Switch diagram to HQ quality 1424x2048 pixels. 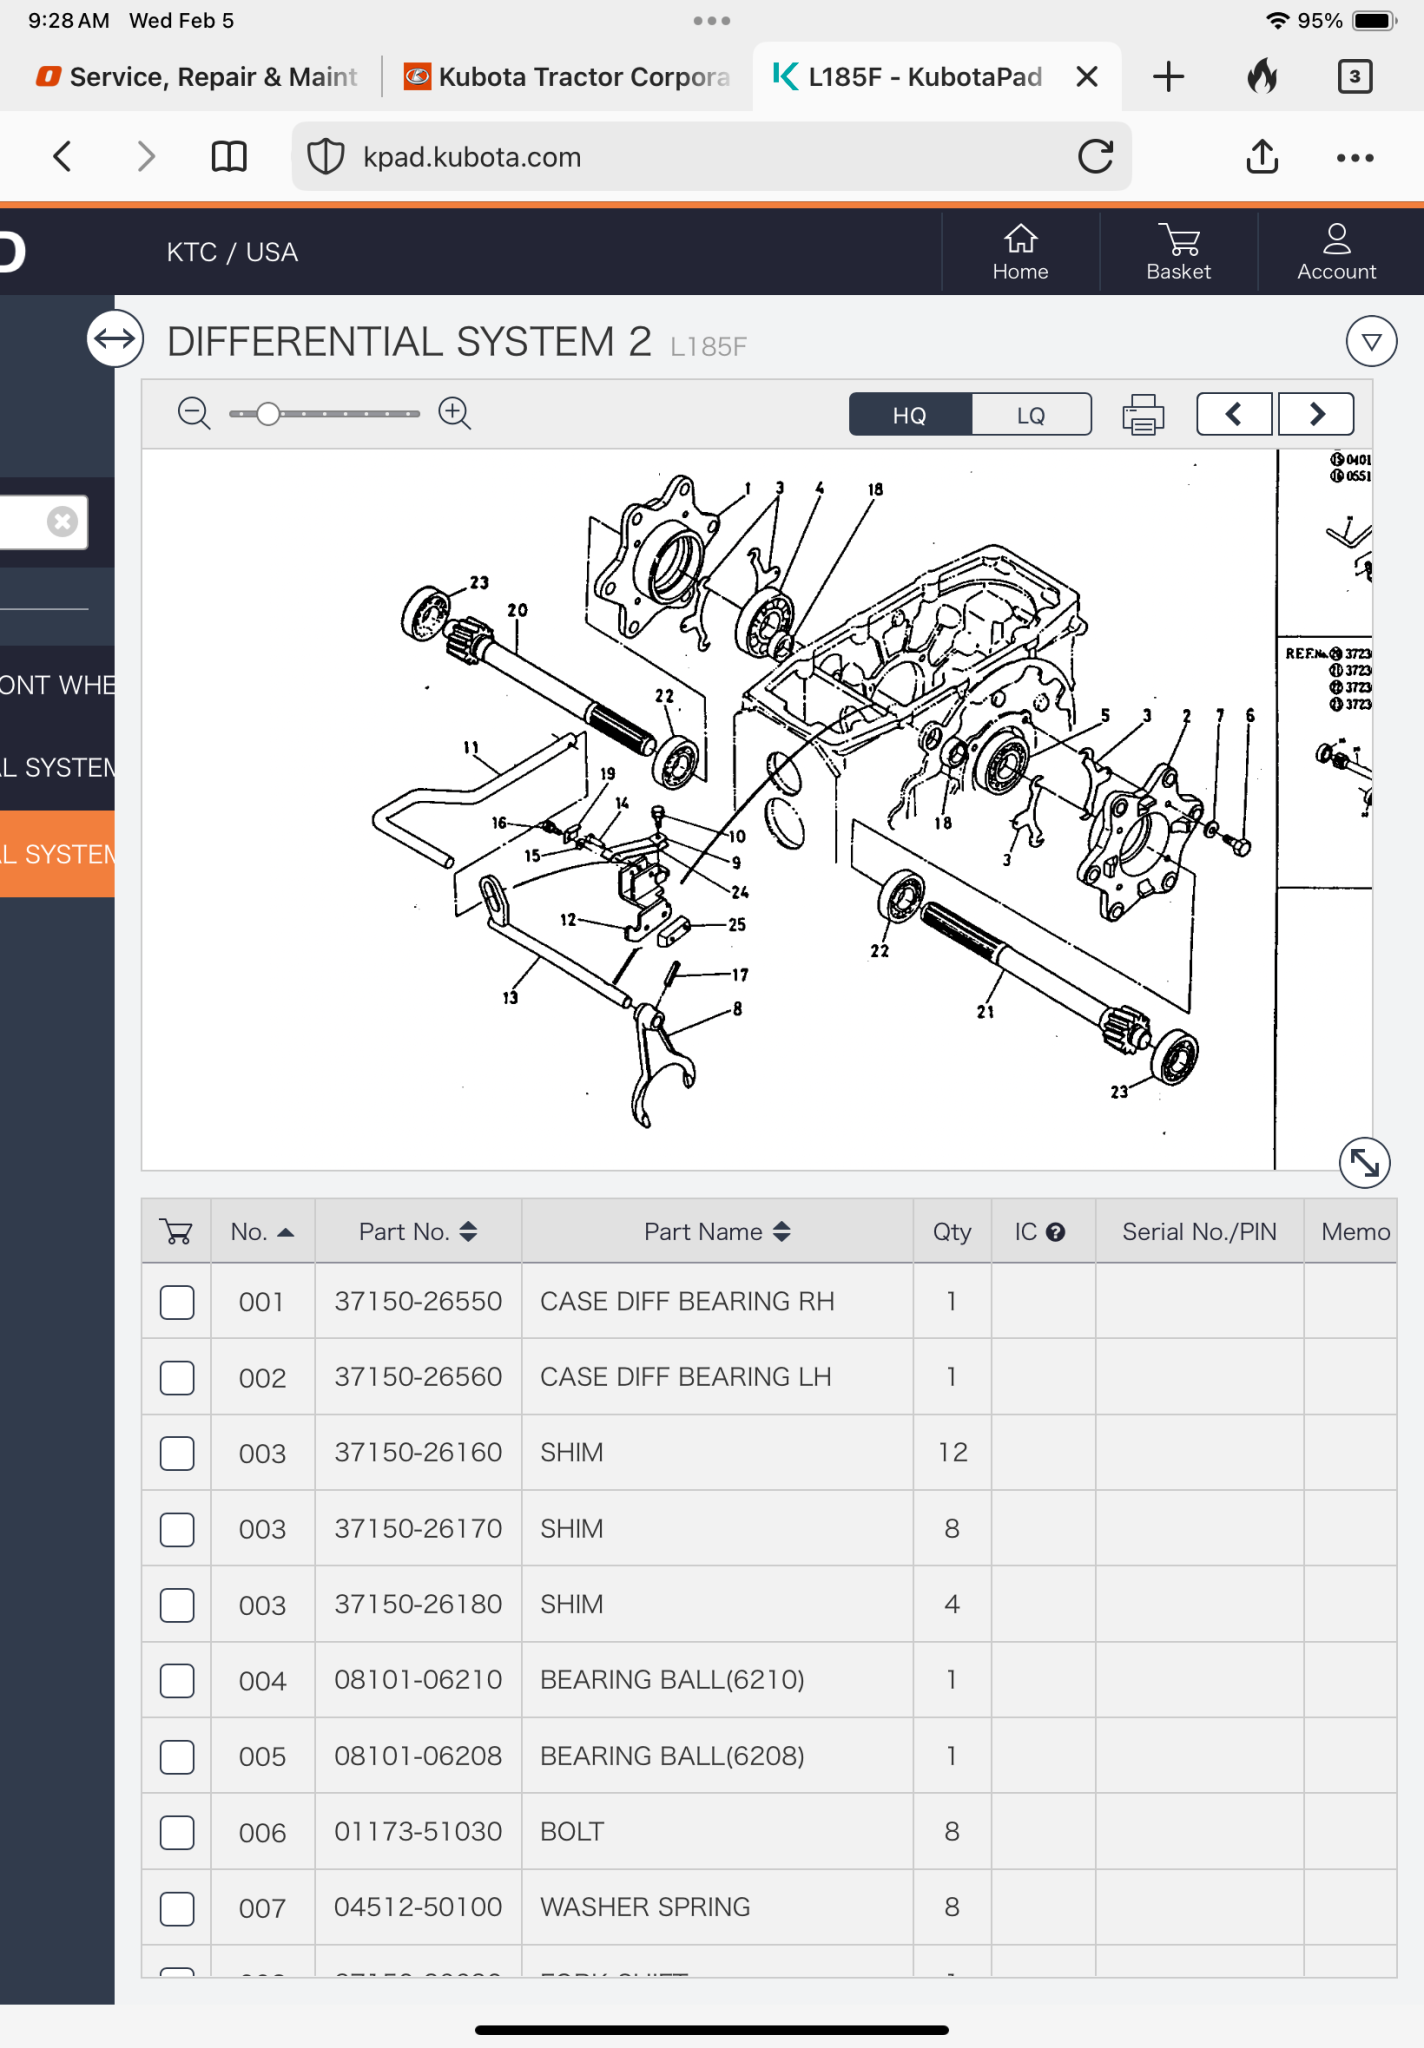pyautogui.click(x=910, y=415)
